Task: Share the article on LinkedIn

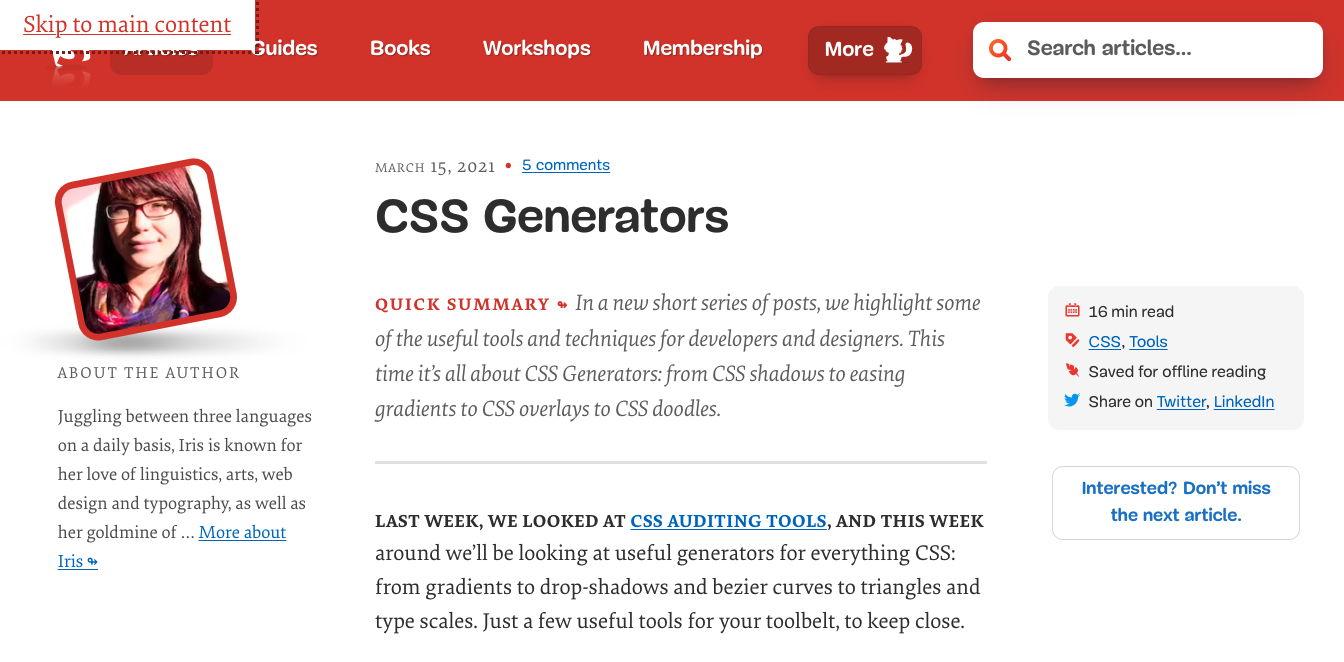Action: [x=1243, y=401]
